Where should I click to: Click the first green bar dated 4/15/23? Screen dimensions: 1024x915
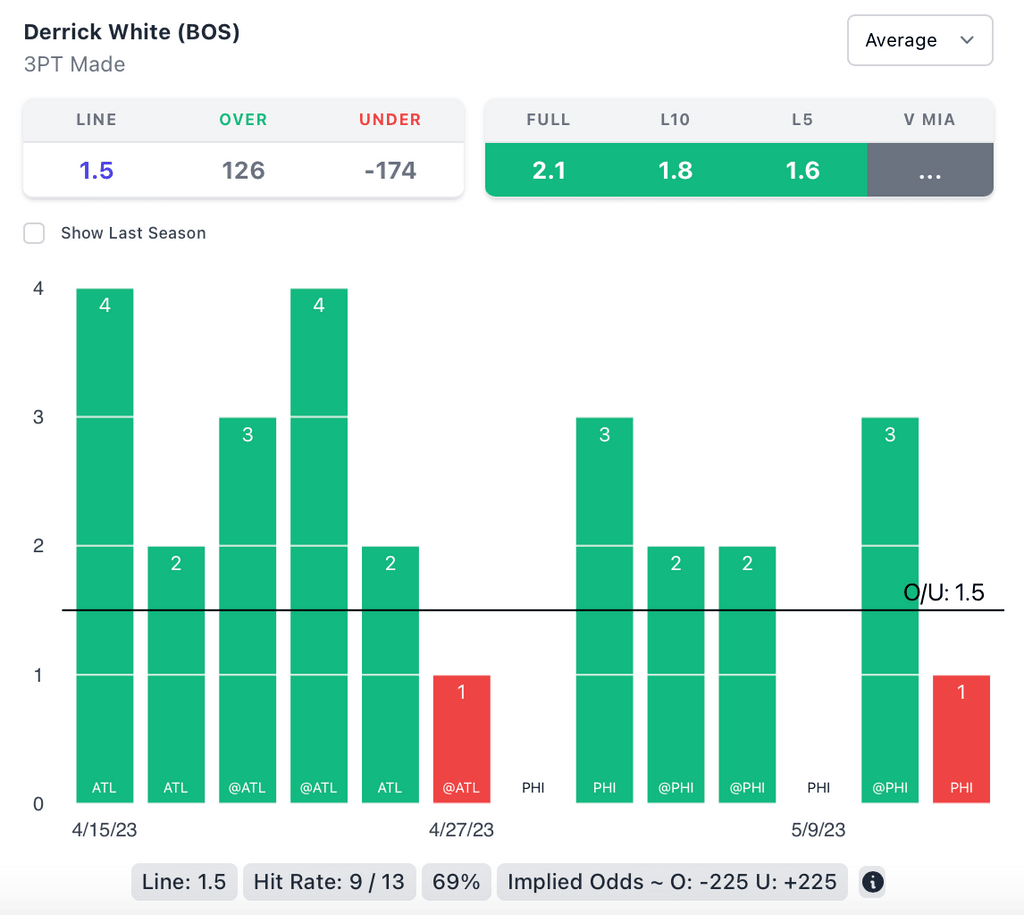point(104,545)
